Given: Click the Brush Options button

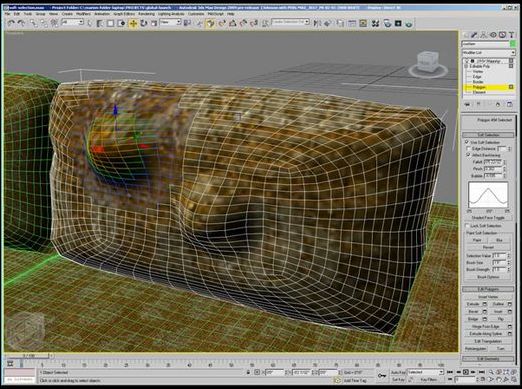Looking at the screenshot, I should coord(488,277).
